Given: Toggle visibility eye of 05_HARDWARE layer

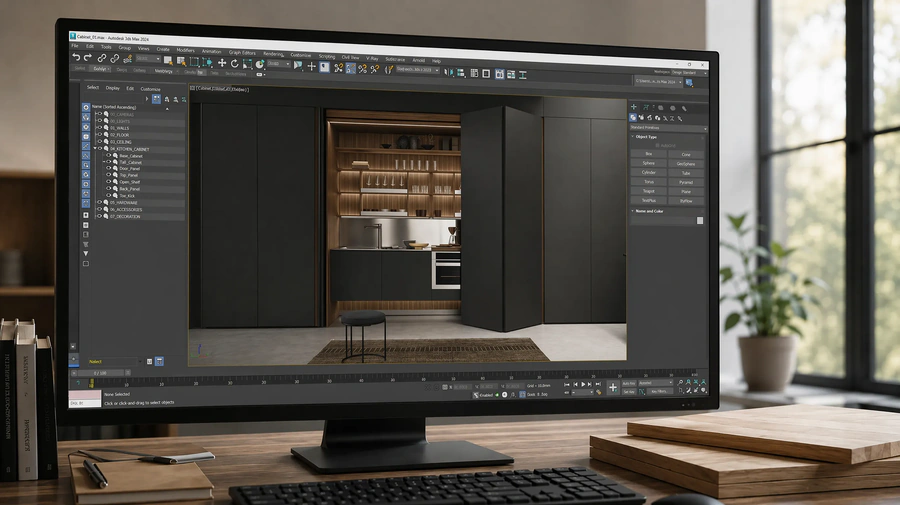Looking at the screenshot, I should point(100,203).
